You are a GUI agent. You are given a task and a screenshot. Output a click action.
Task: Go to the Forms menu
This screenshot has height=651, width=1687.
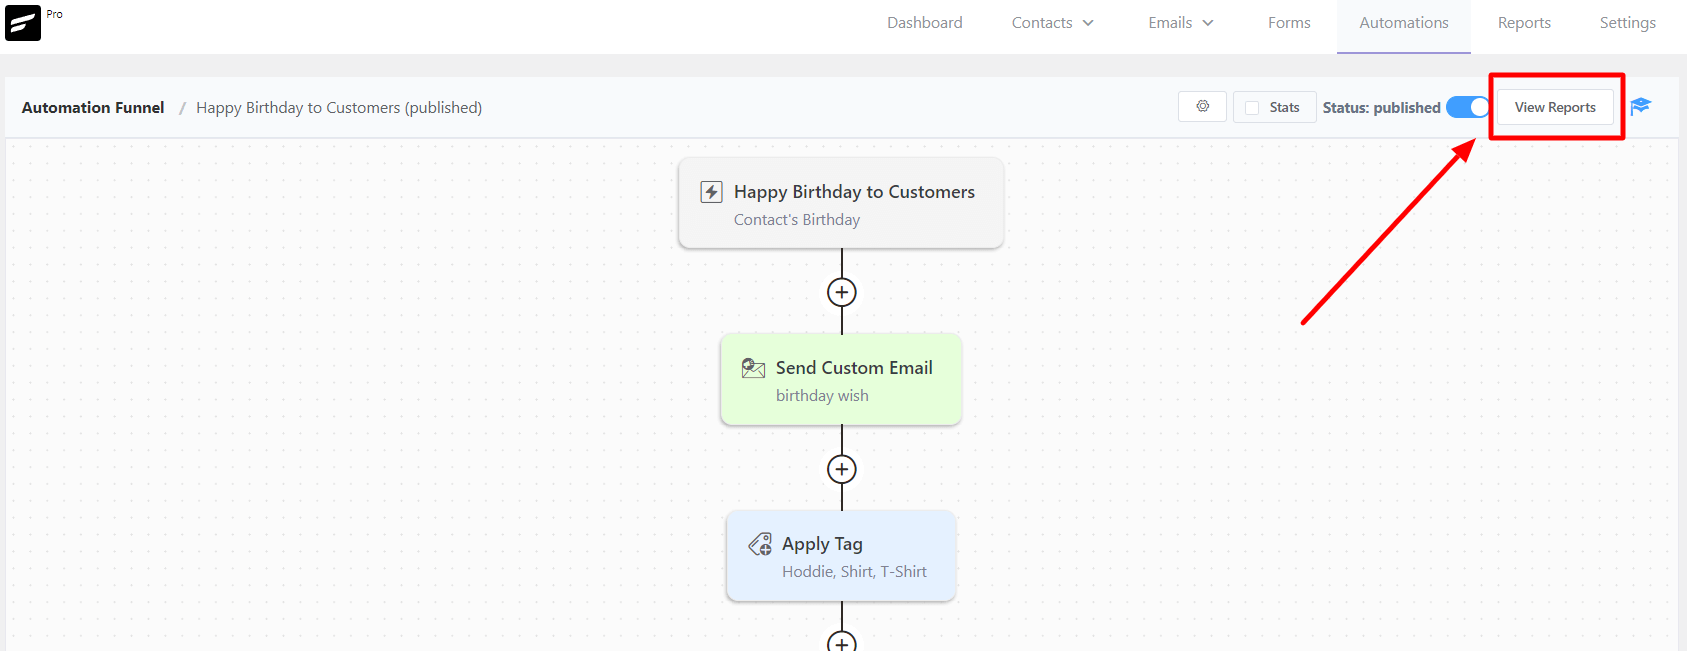coord(1289,23)
